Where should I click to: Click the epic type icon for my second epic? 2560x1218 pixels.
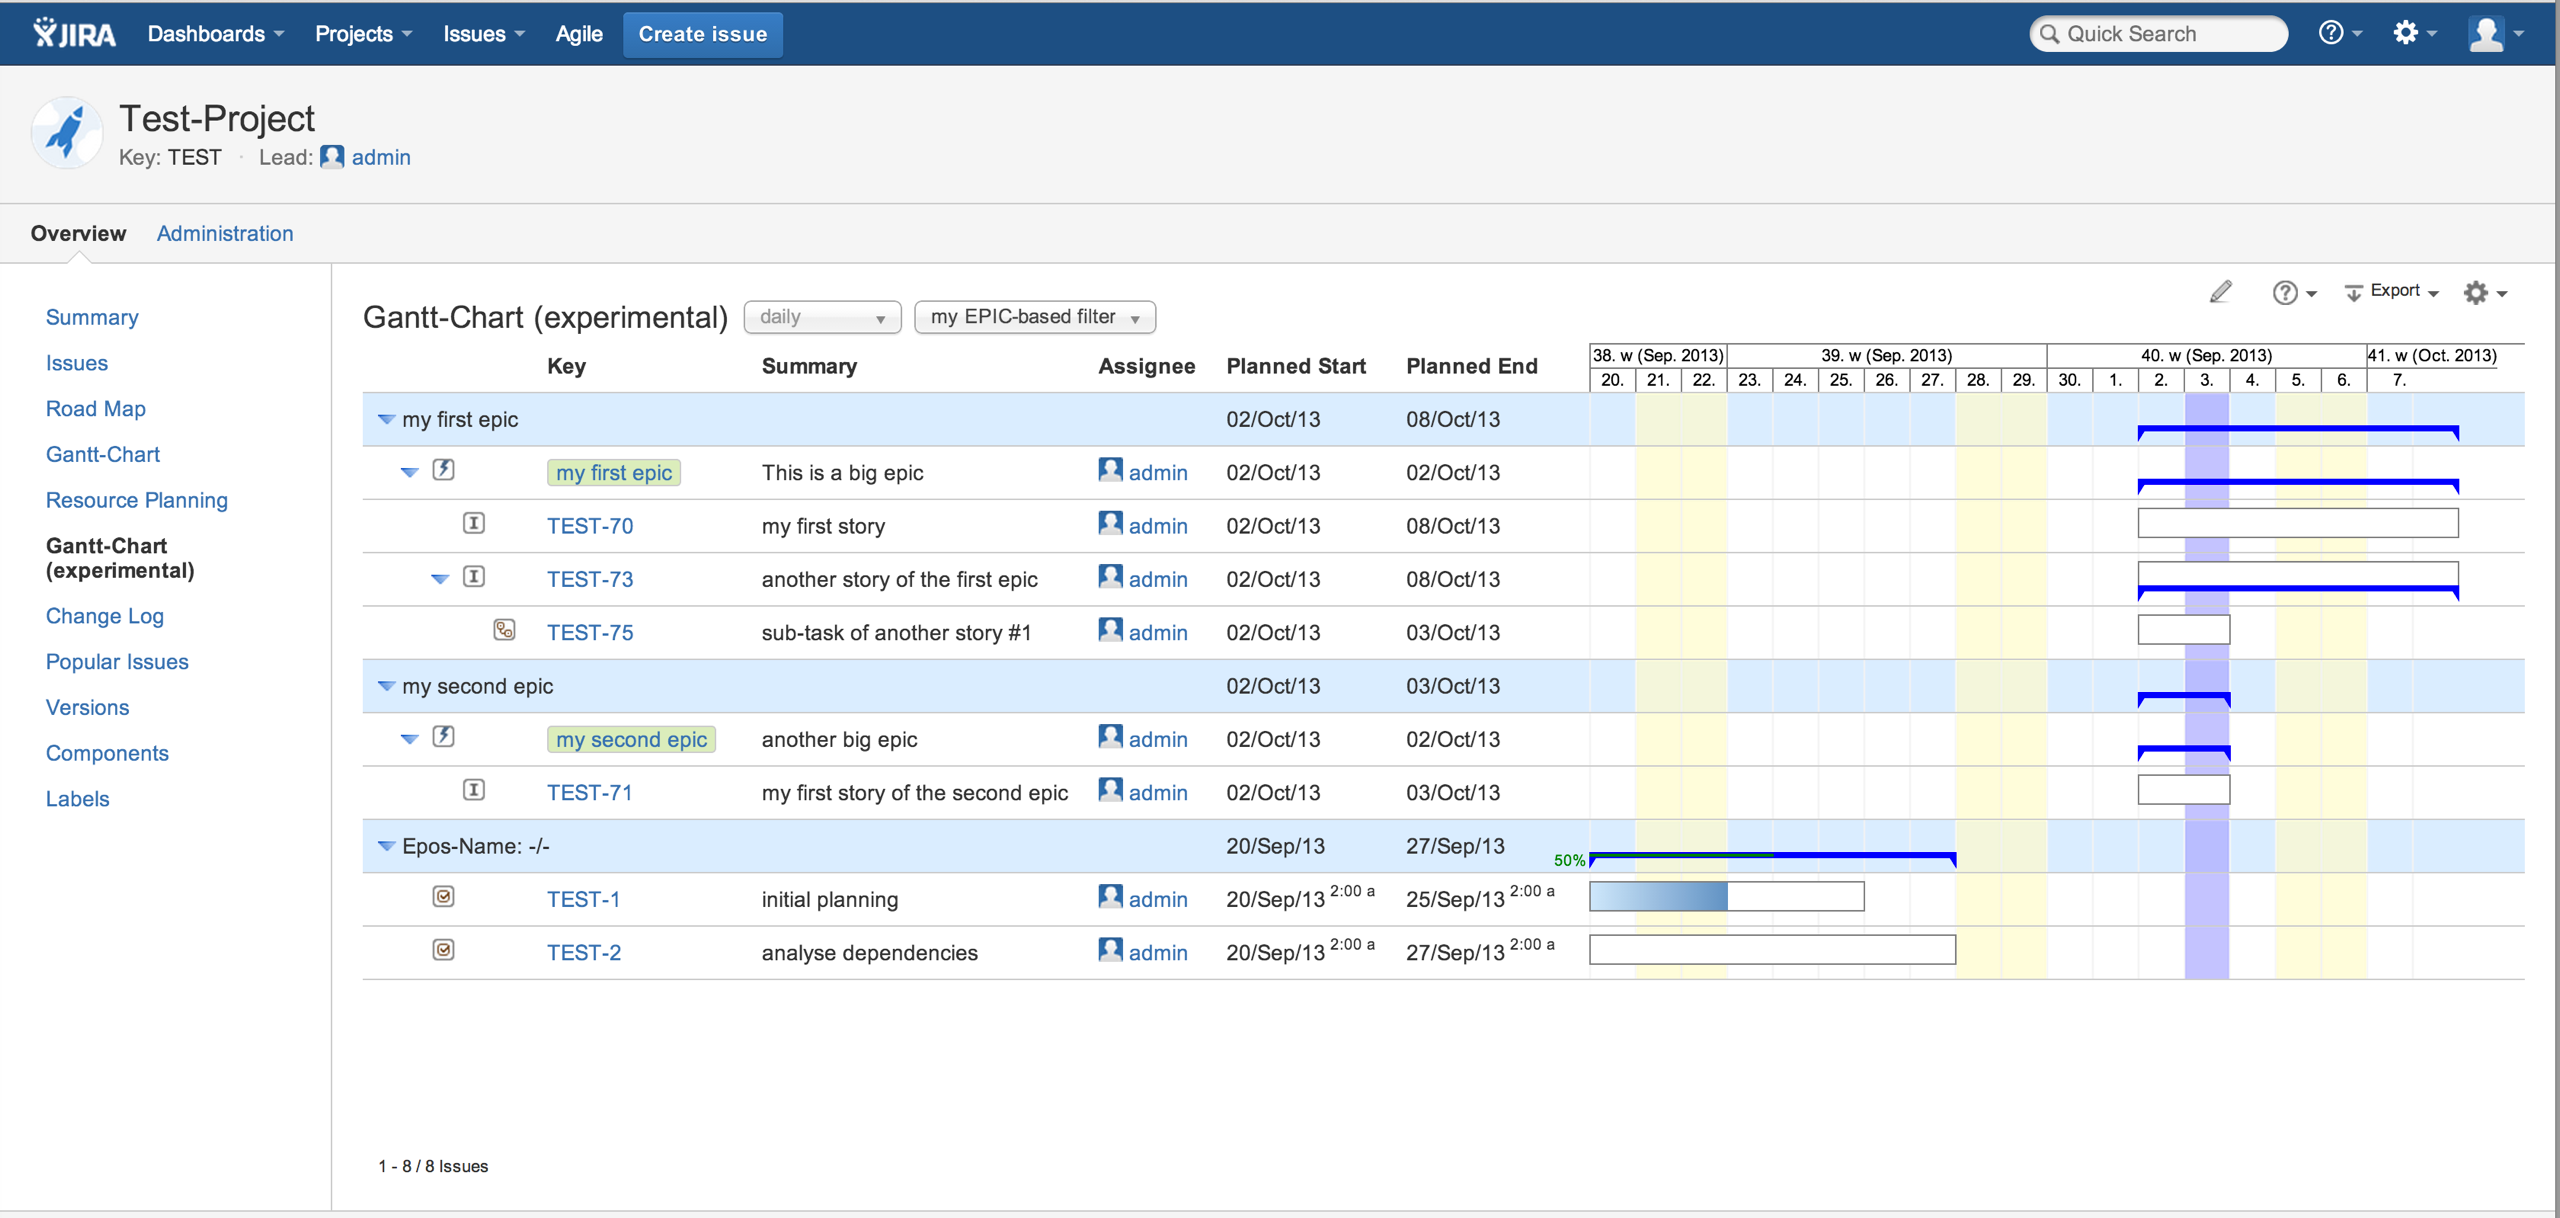(443, 737)
